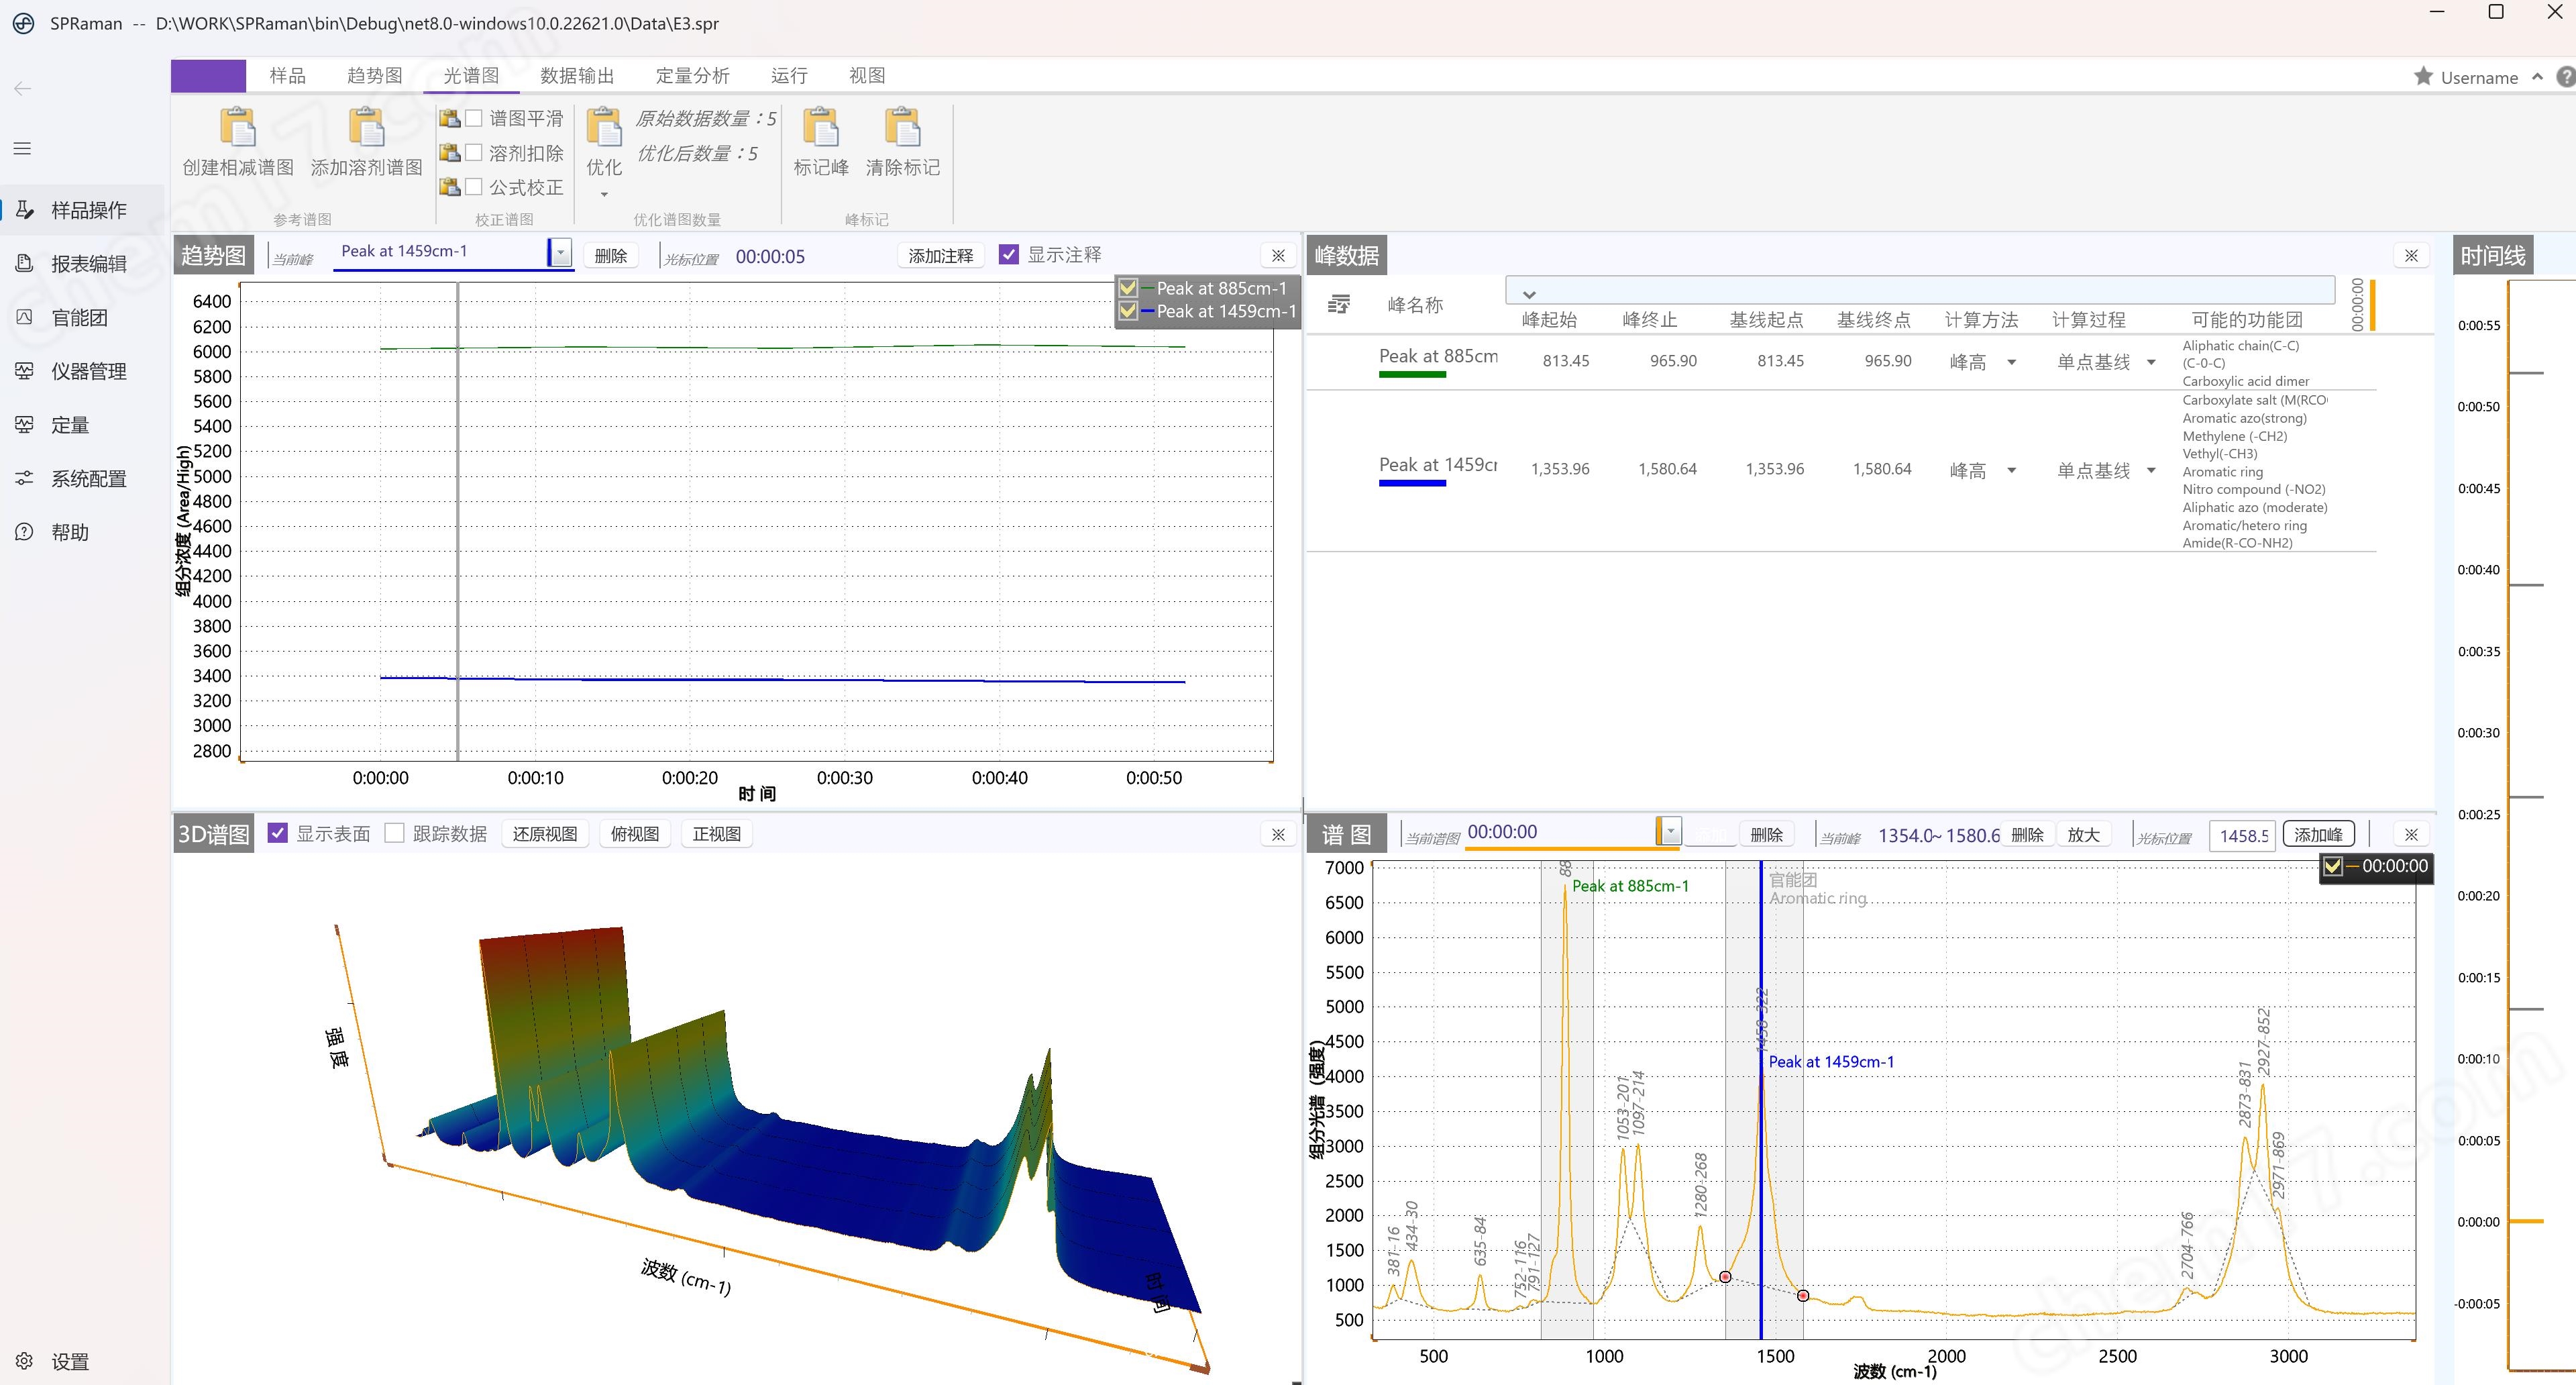Open 计算方法 dropdown for Peak at 1459cm
The width and height of the screenshot is (2576, 1385).
[2011, 470]
